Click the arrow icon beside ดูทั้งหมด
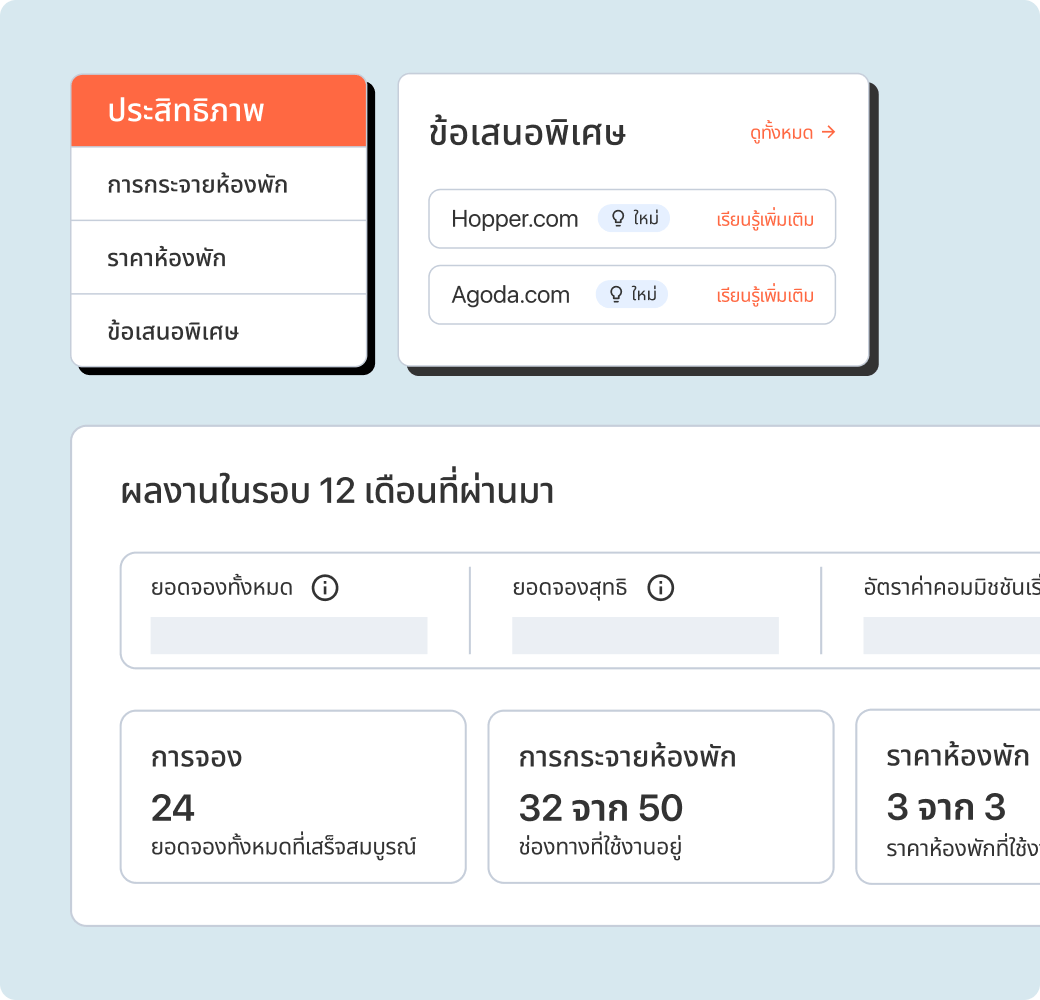The height and width of the screenshot is (1000, 1040). (x=828, y=132)
